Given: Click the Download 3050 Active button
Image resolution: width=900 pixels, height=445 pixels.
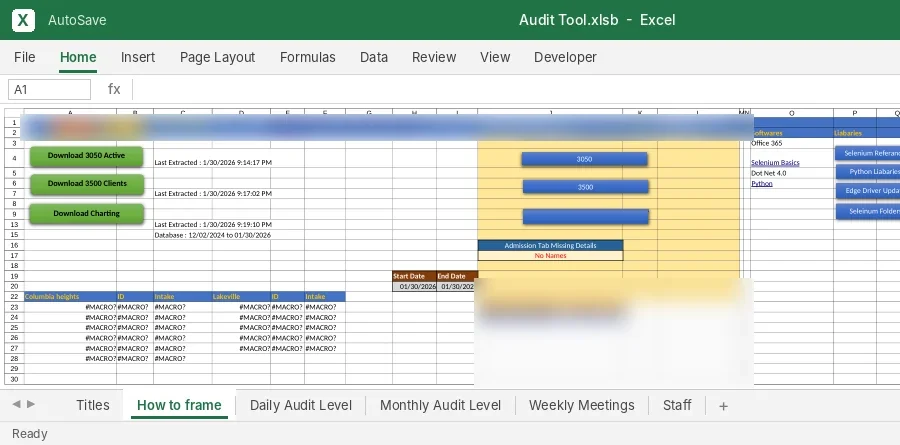Looking at the screenshot, I should [x=86, y=156].
